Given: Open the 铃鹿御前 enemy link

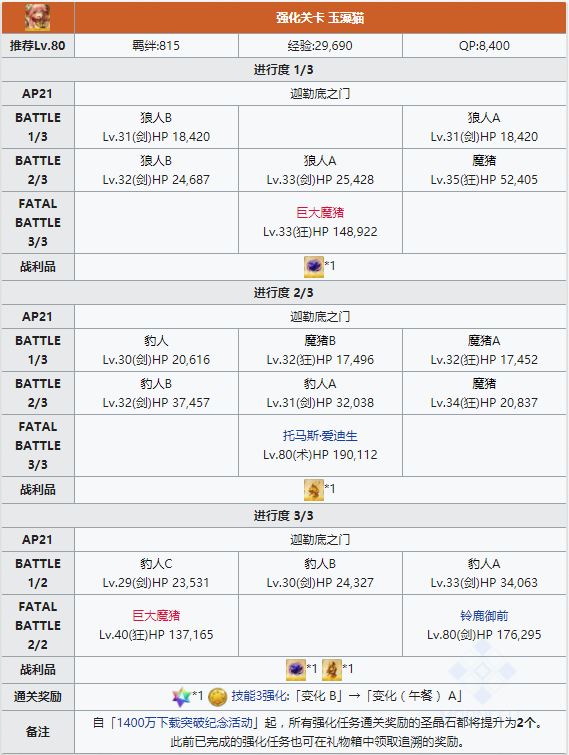Looking at the screenshot, I should click(484, 615).
